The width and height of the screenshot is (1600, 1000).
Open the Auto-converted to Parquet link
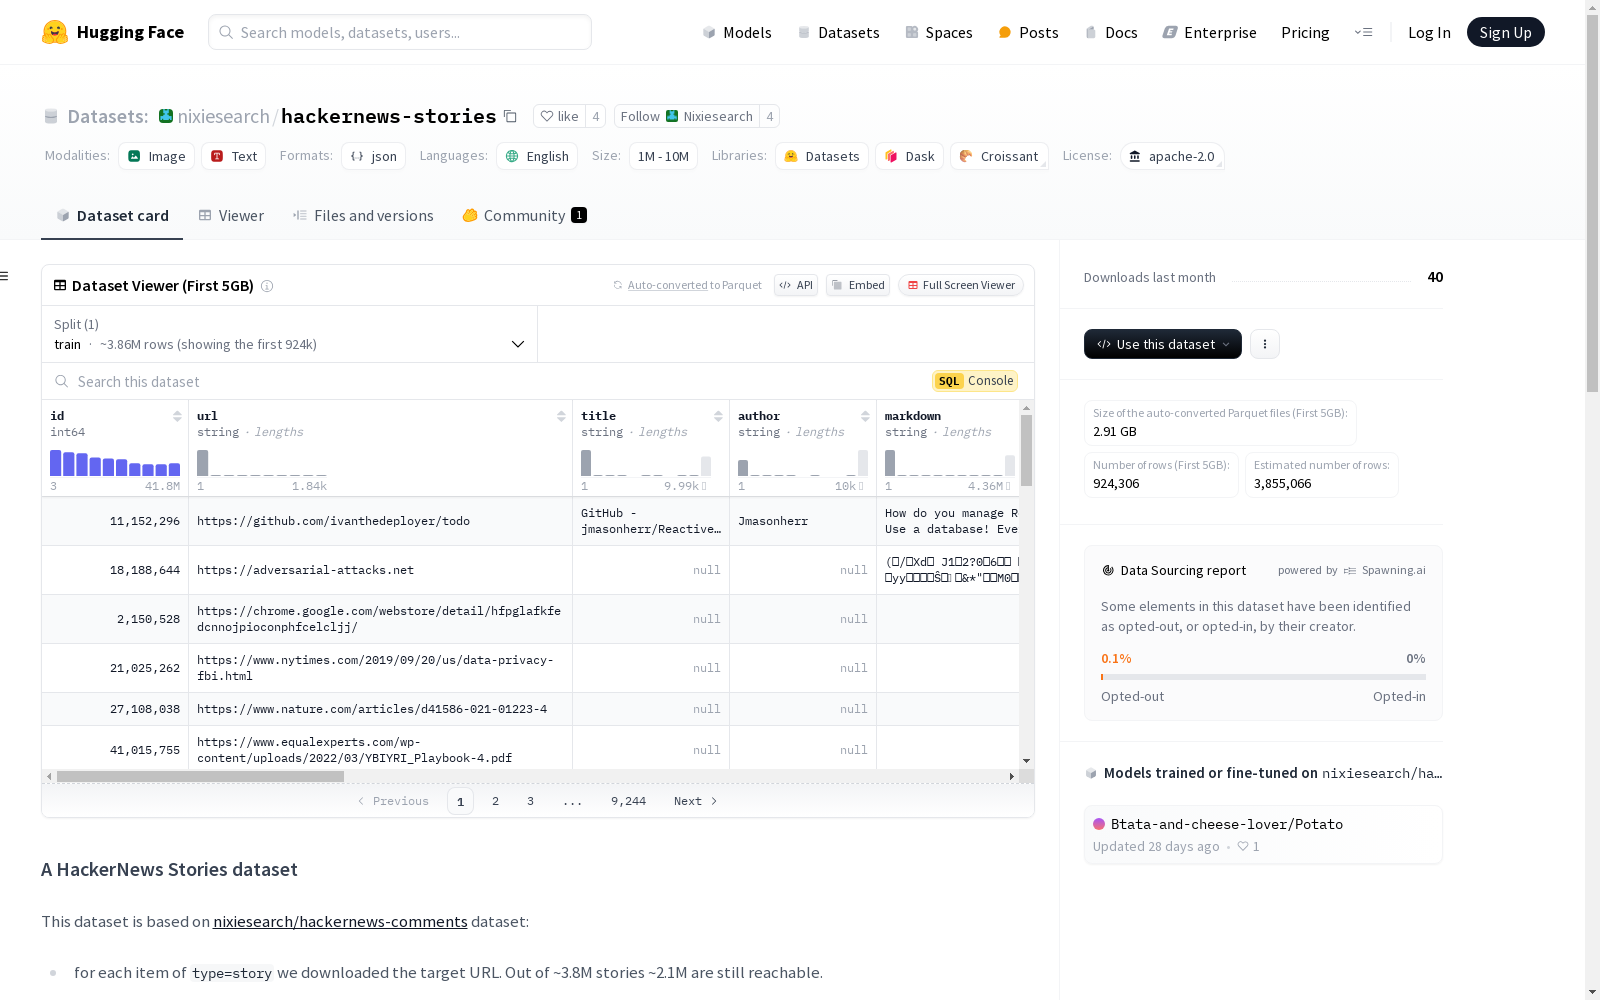pyautogui.click(x=668, y=285)
